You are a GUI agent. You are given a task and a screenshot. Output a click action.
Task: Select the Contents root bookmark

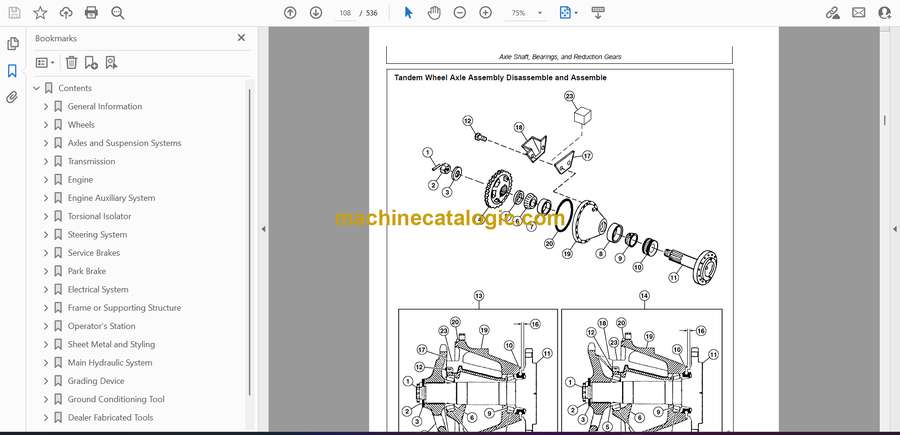coord(75,88)
